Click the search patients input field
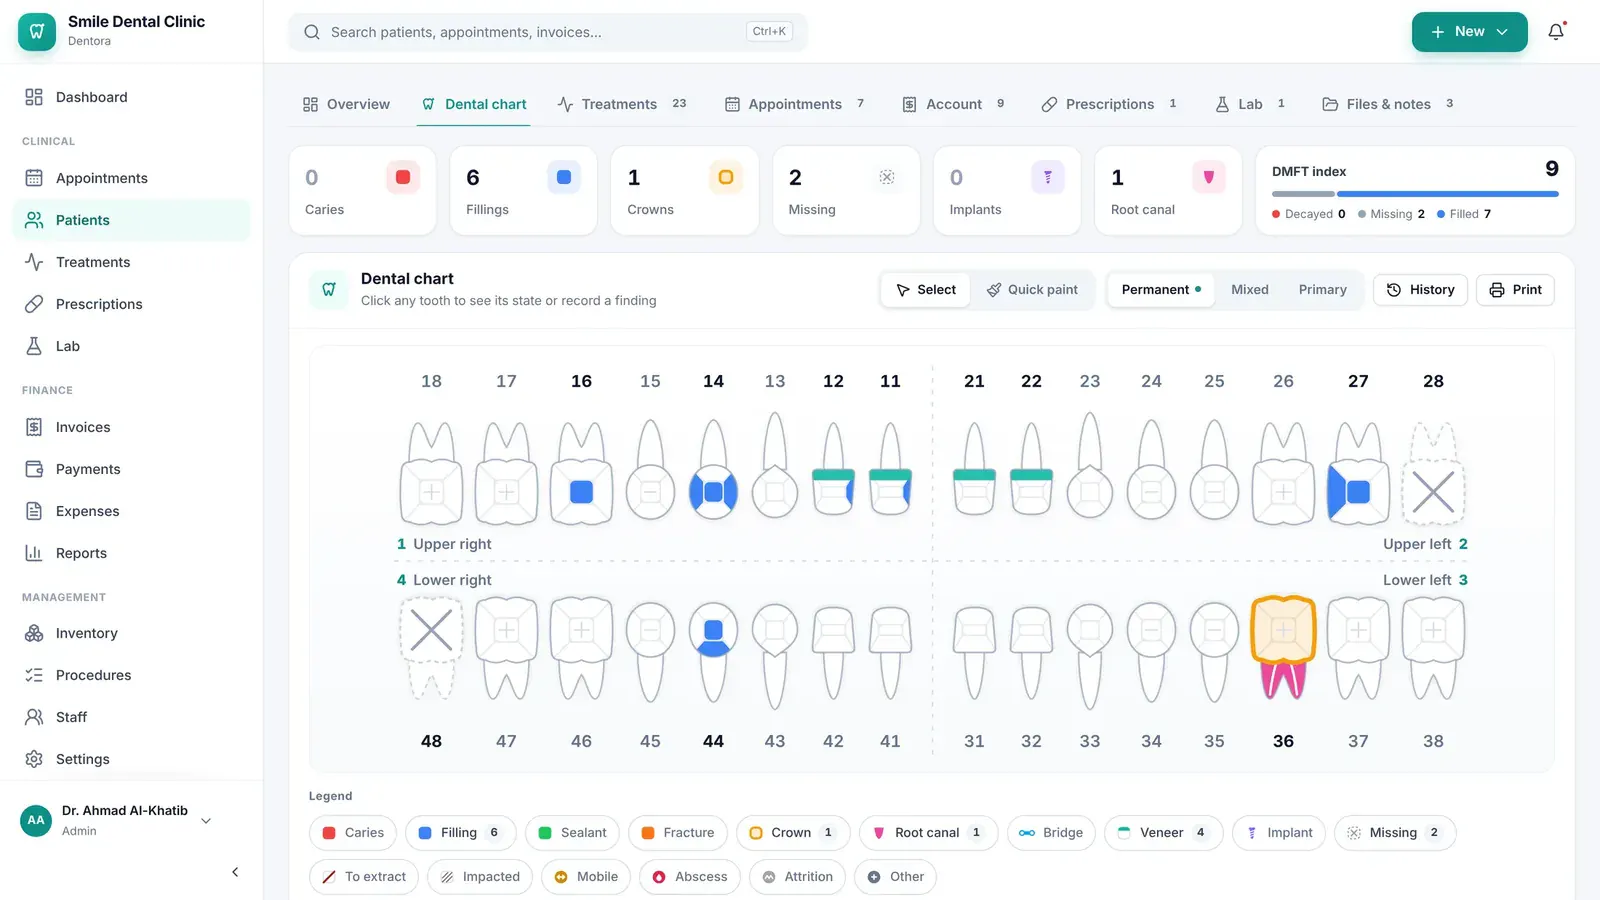The width and height of the screenshot is (1600, 900). click(548, 32)
